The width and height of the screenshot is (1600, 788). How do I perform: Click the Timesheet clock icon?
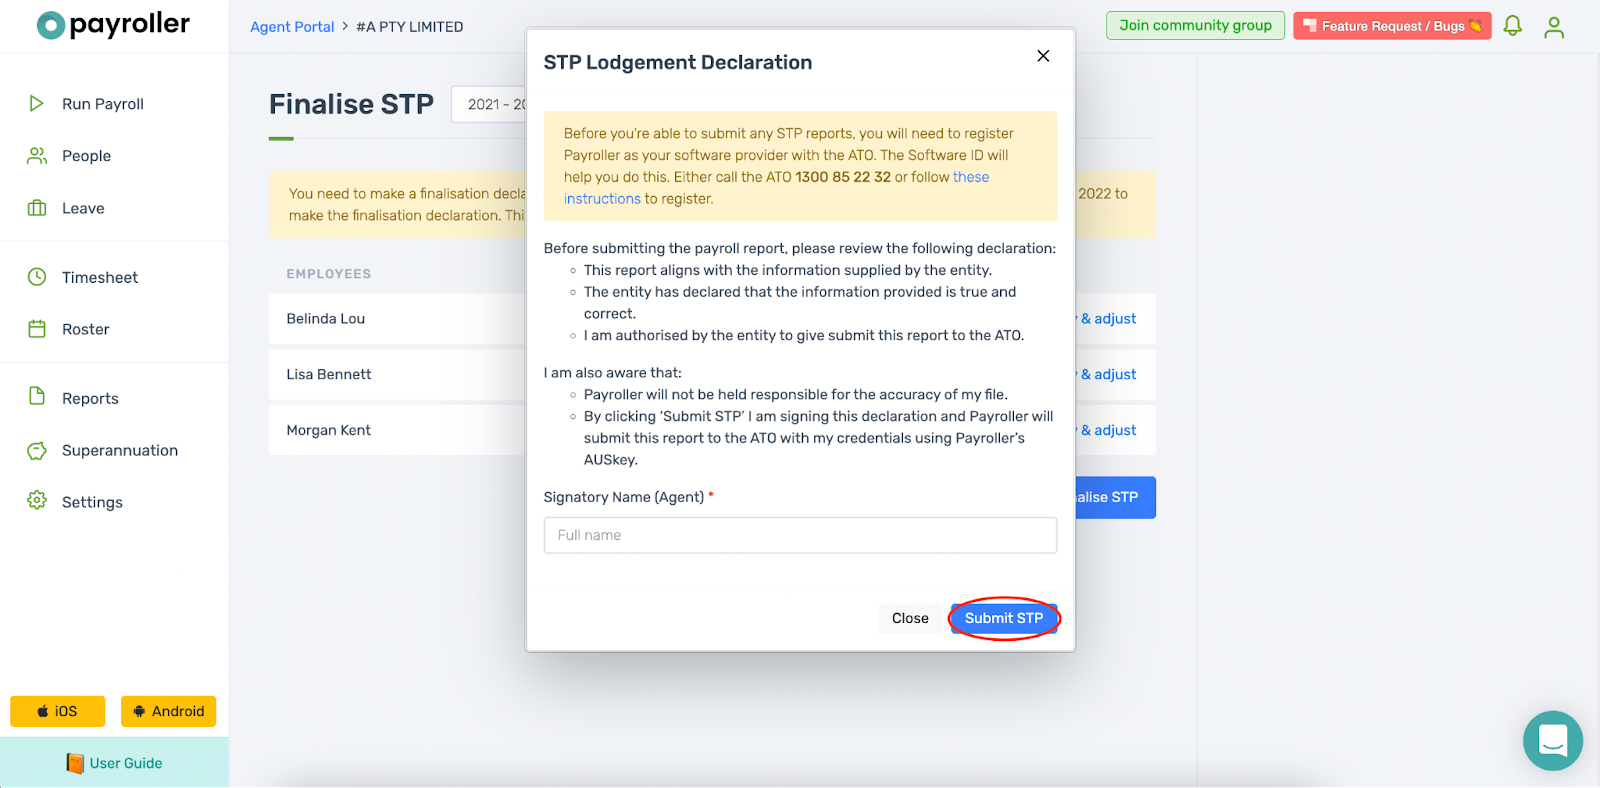(x=37, y=277)
